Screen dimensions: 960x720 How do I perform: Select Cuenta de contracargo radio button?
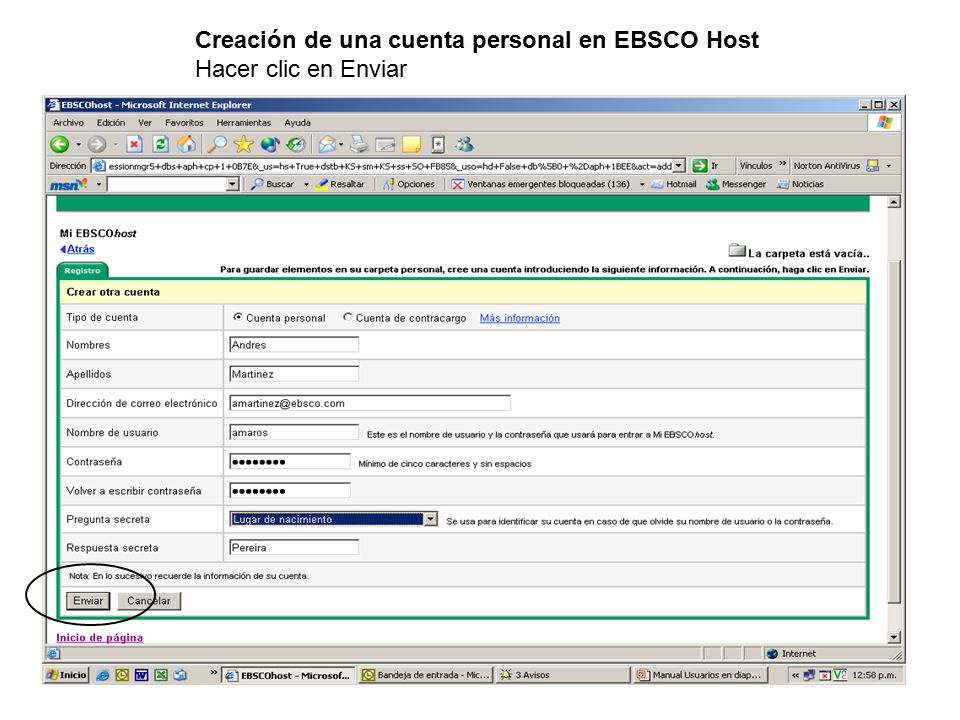pyautogui.click(x=348, y=317)
